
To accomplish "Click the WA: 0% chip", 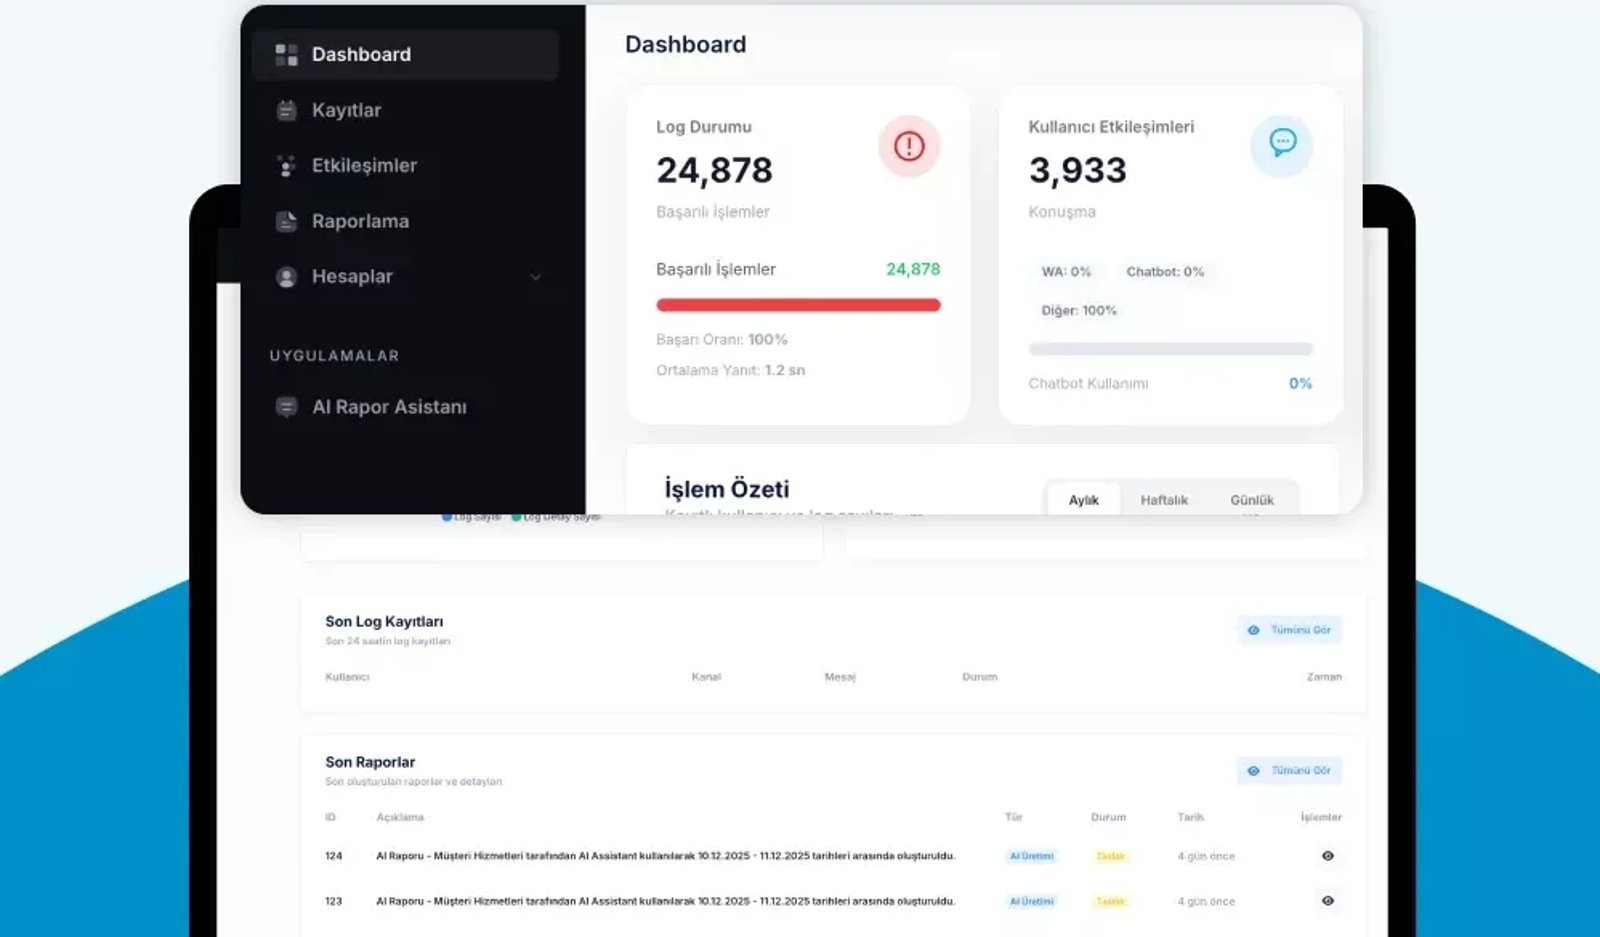I will pos(1066,271).
